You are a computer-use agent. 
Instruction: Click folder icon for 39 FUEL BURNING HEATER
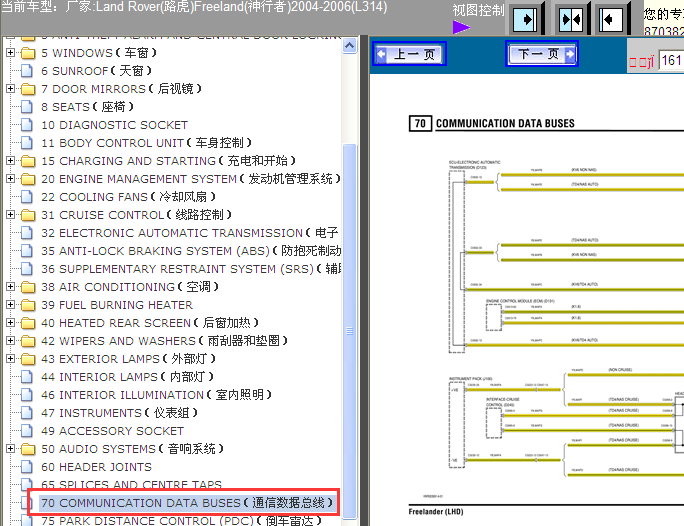pyautogui.click(x=28, y=305)
